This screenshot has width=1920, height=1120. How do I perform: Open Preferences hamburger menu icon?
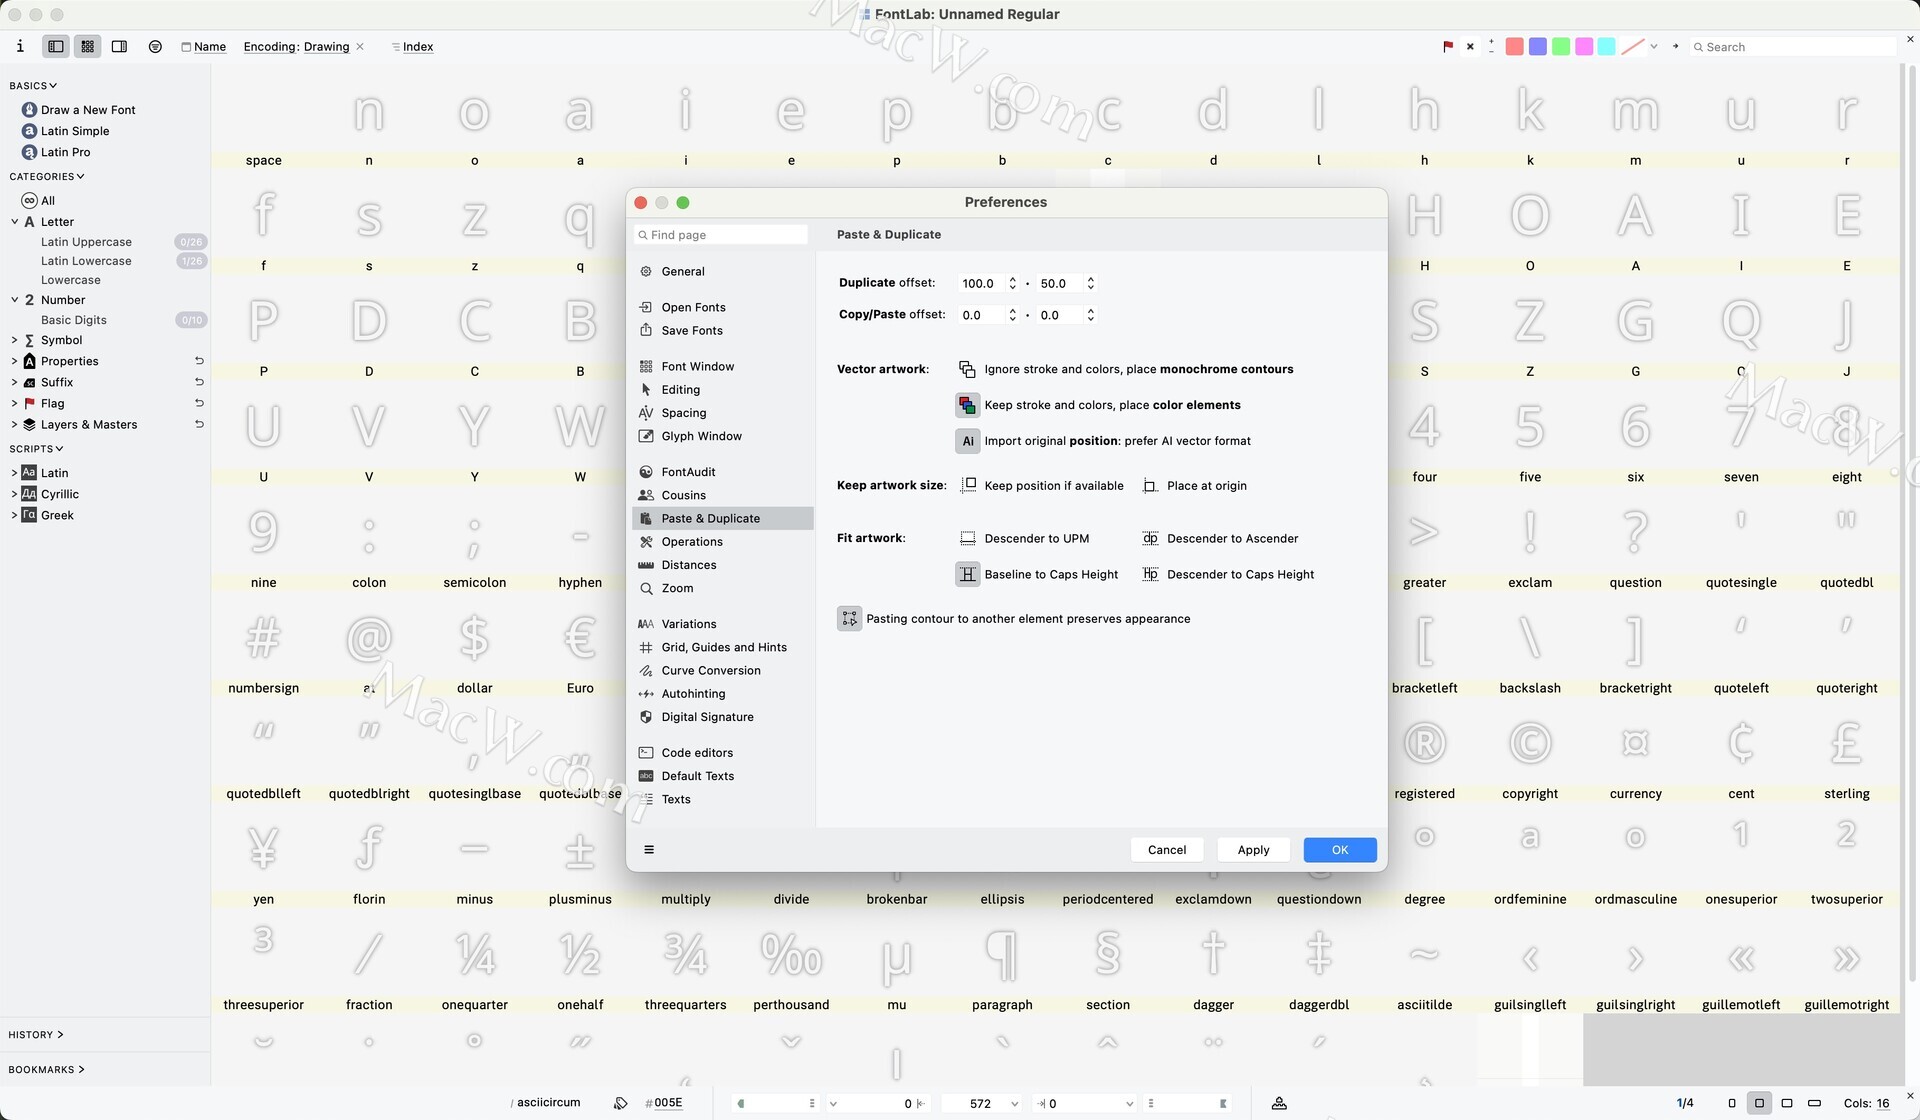(x=649, y=850)
